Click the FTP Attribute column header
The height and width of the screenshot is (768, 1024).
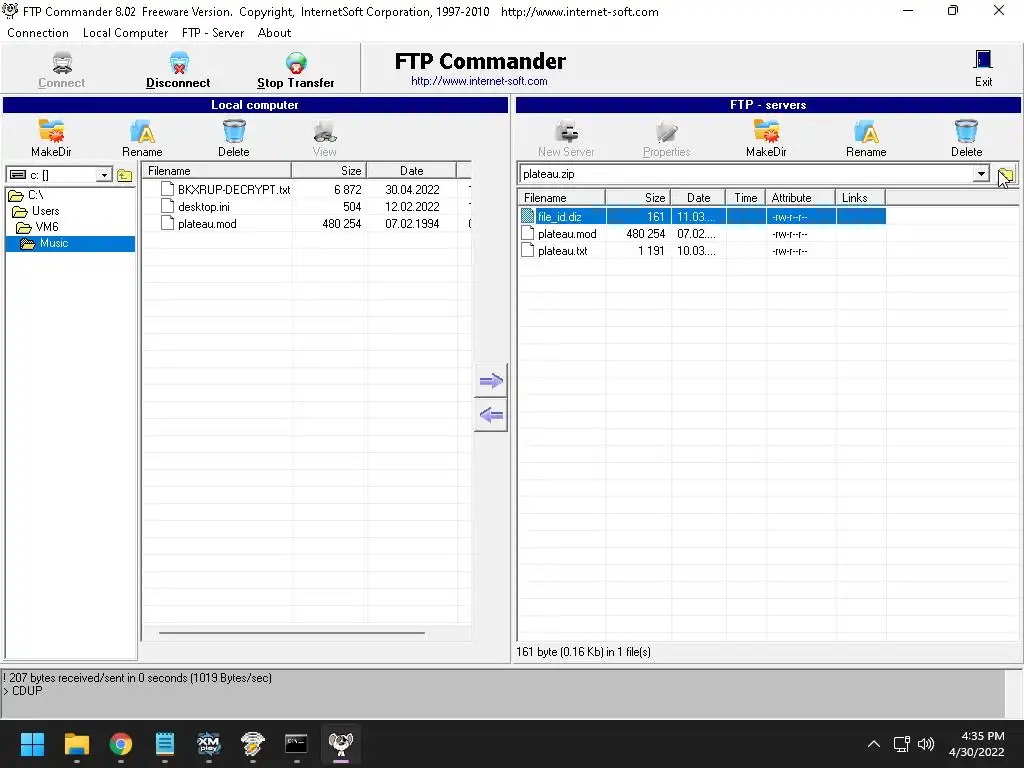click(800, 198)
